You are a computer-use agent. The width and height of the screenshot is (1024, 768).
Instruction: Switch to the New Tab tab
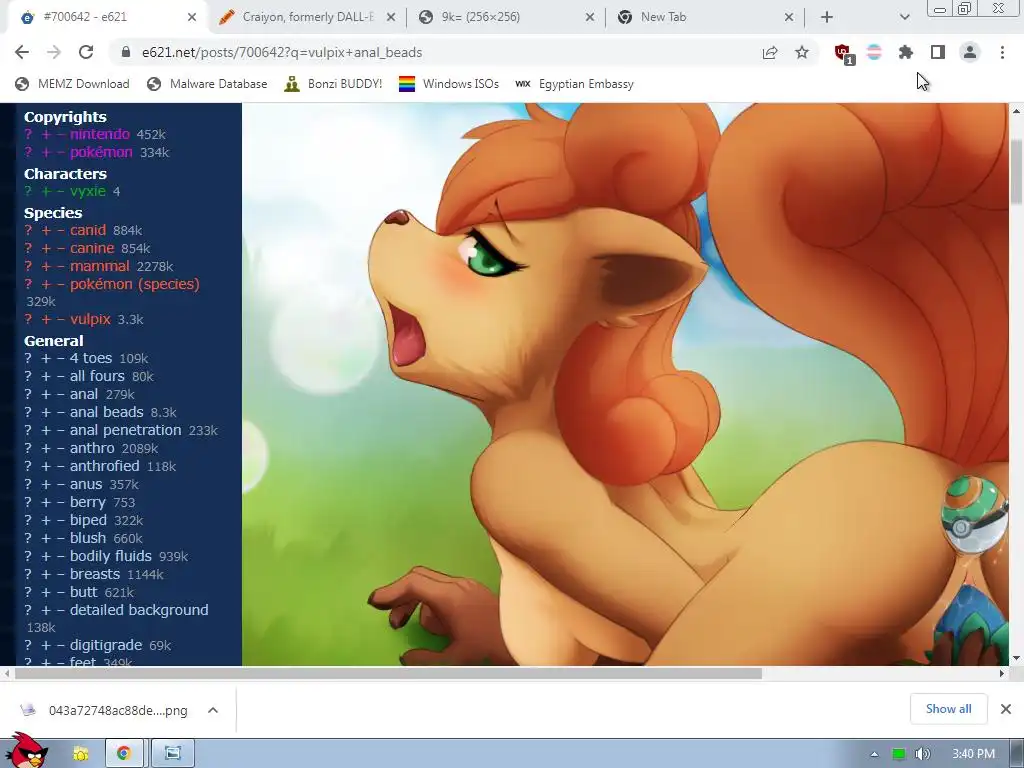tap(705, 17)
